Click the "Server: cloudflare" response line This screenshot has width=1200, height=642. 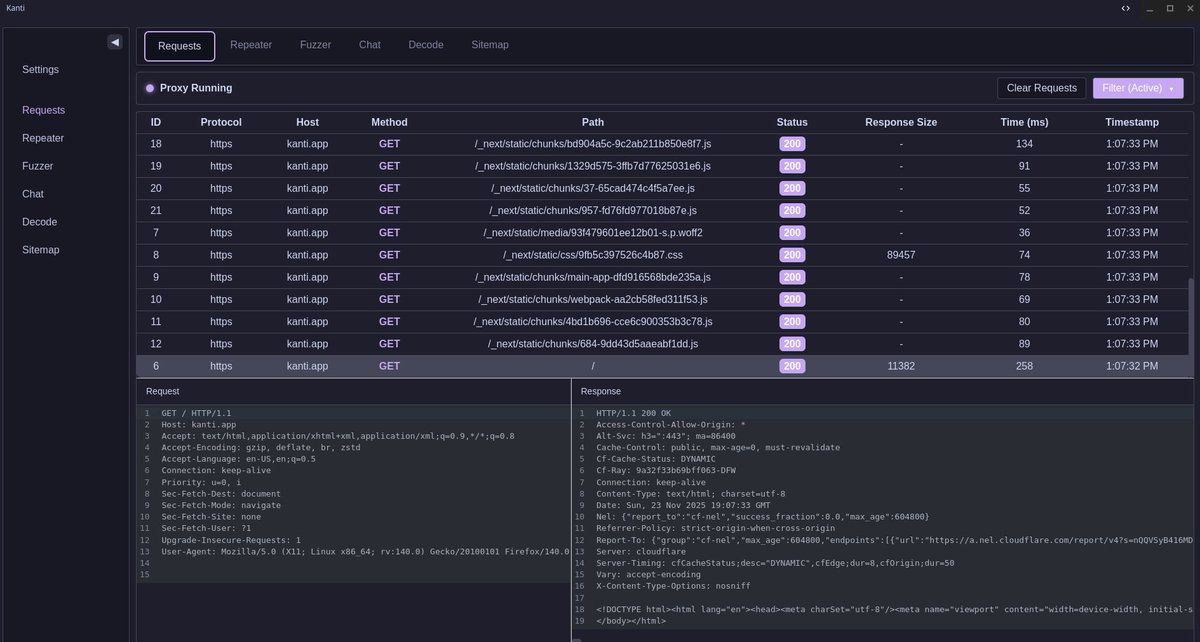click(x=642, y=551)
